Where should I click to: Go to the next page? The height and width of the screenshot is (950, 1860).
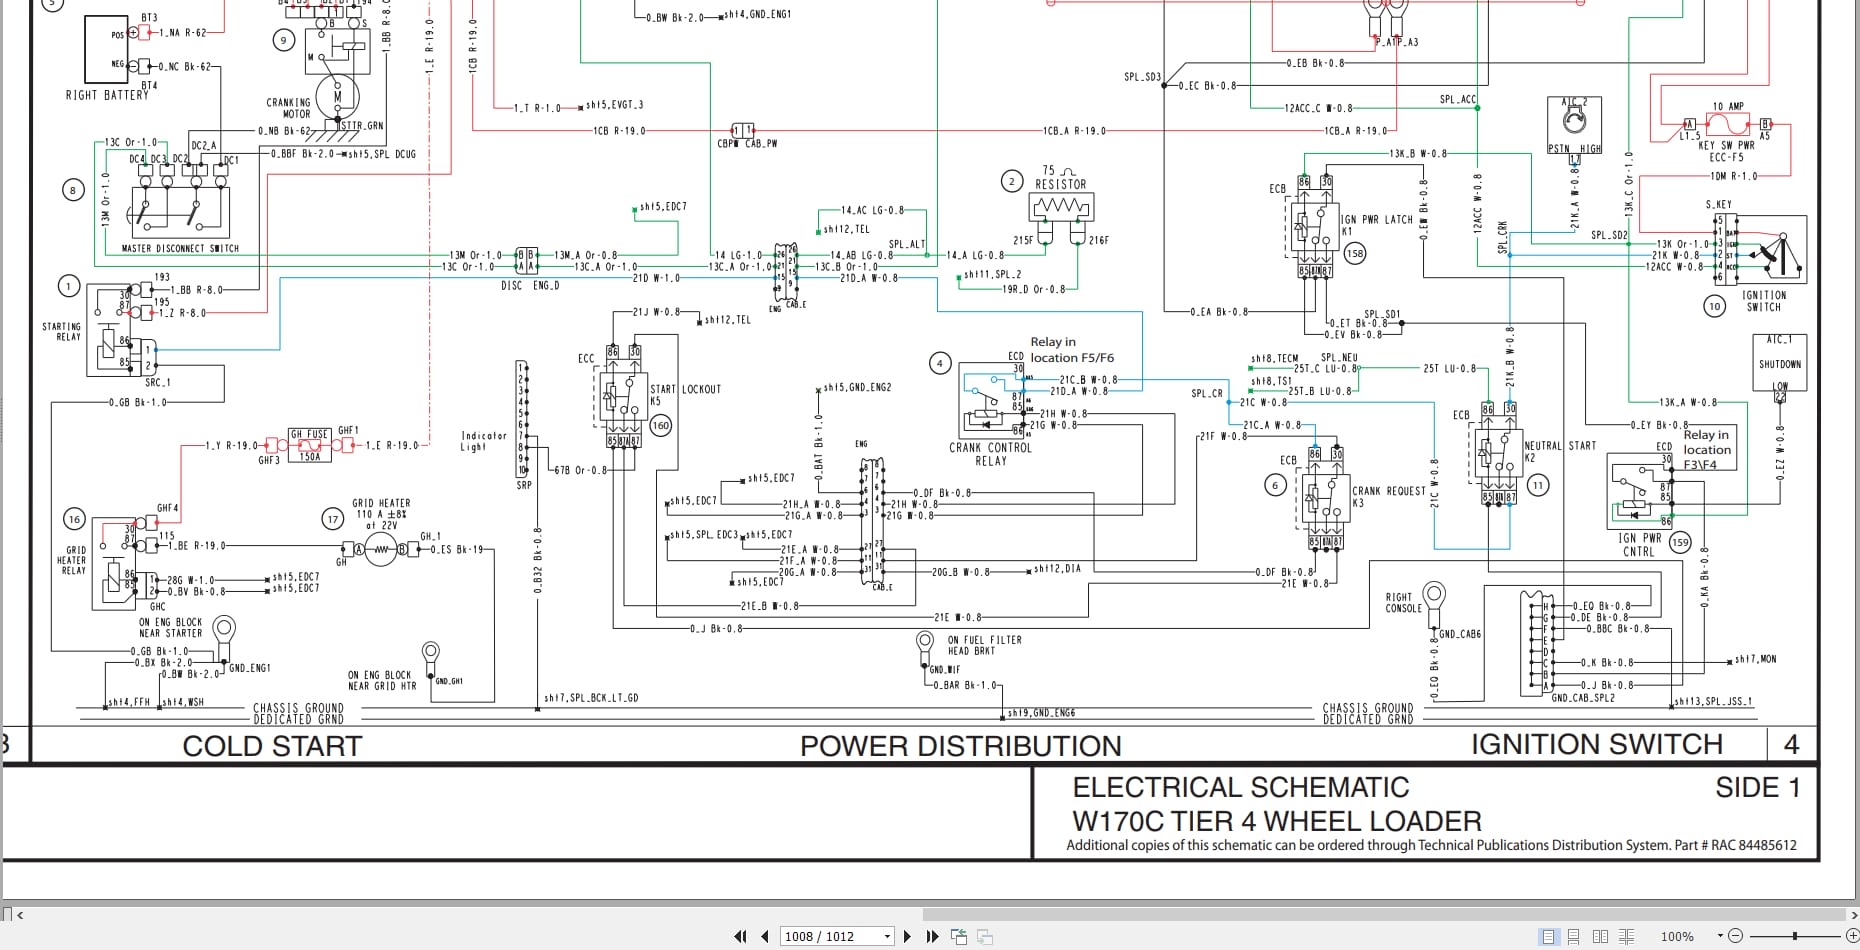(x=907, y=937)
